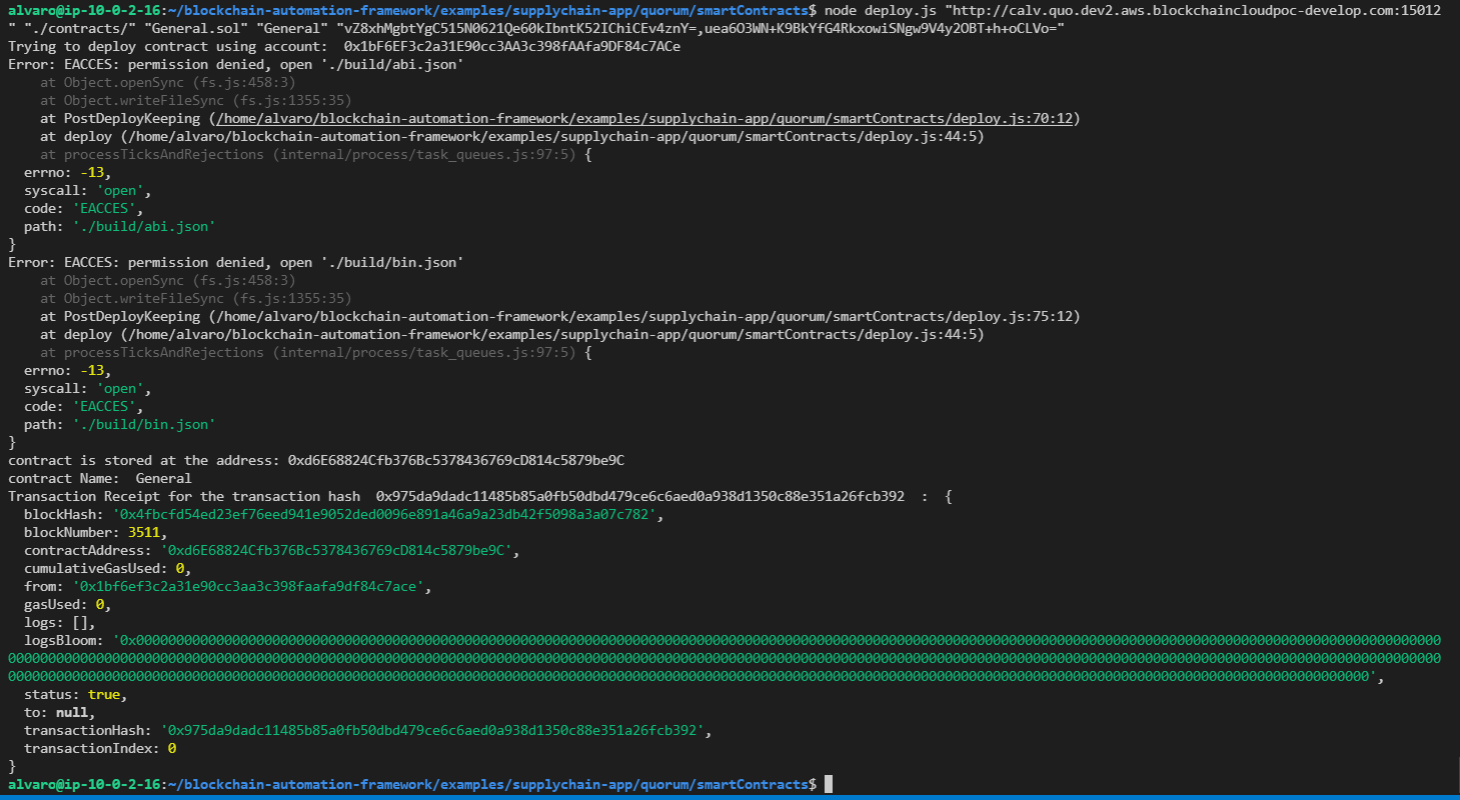Click the 'logs: []' line
The image size is (1460, 800).
click(59, 622)
